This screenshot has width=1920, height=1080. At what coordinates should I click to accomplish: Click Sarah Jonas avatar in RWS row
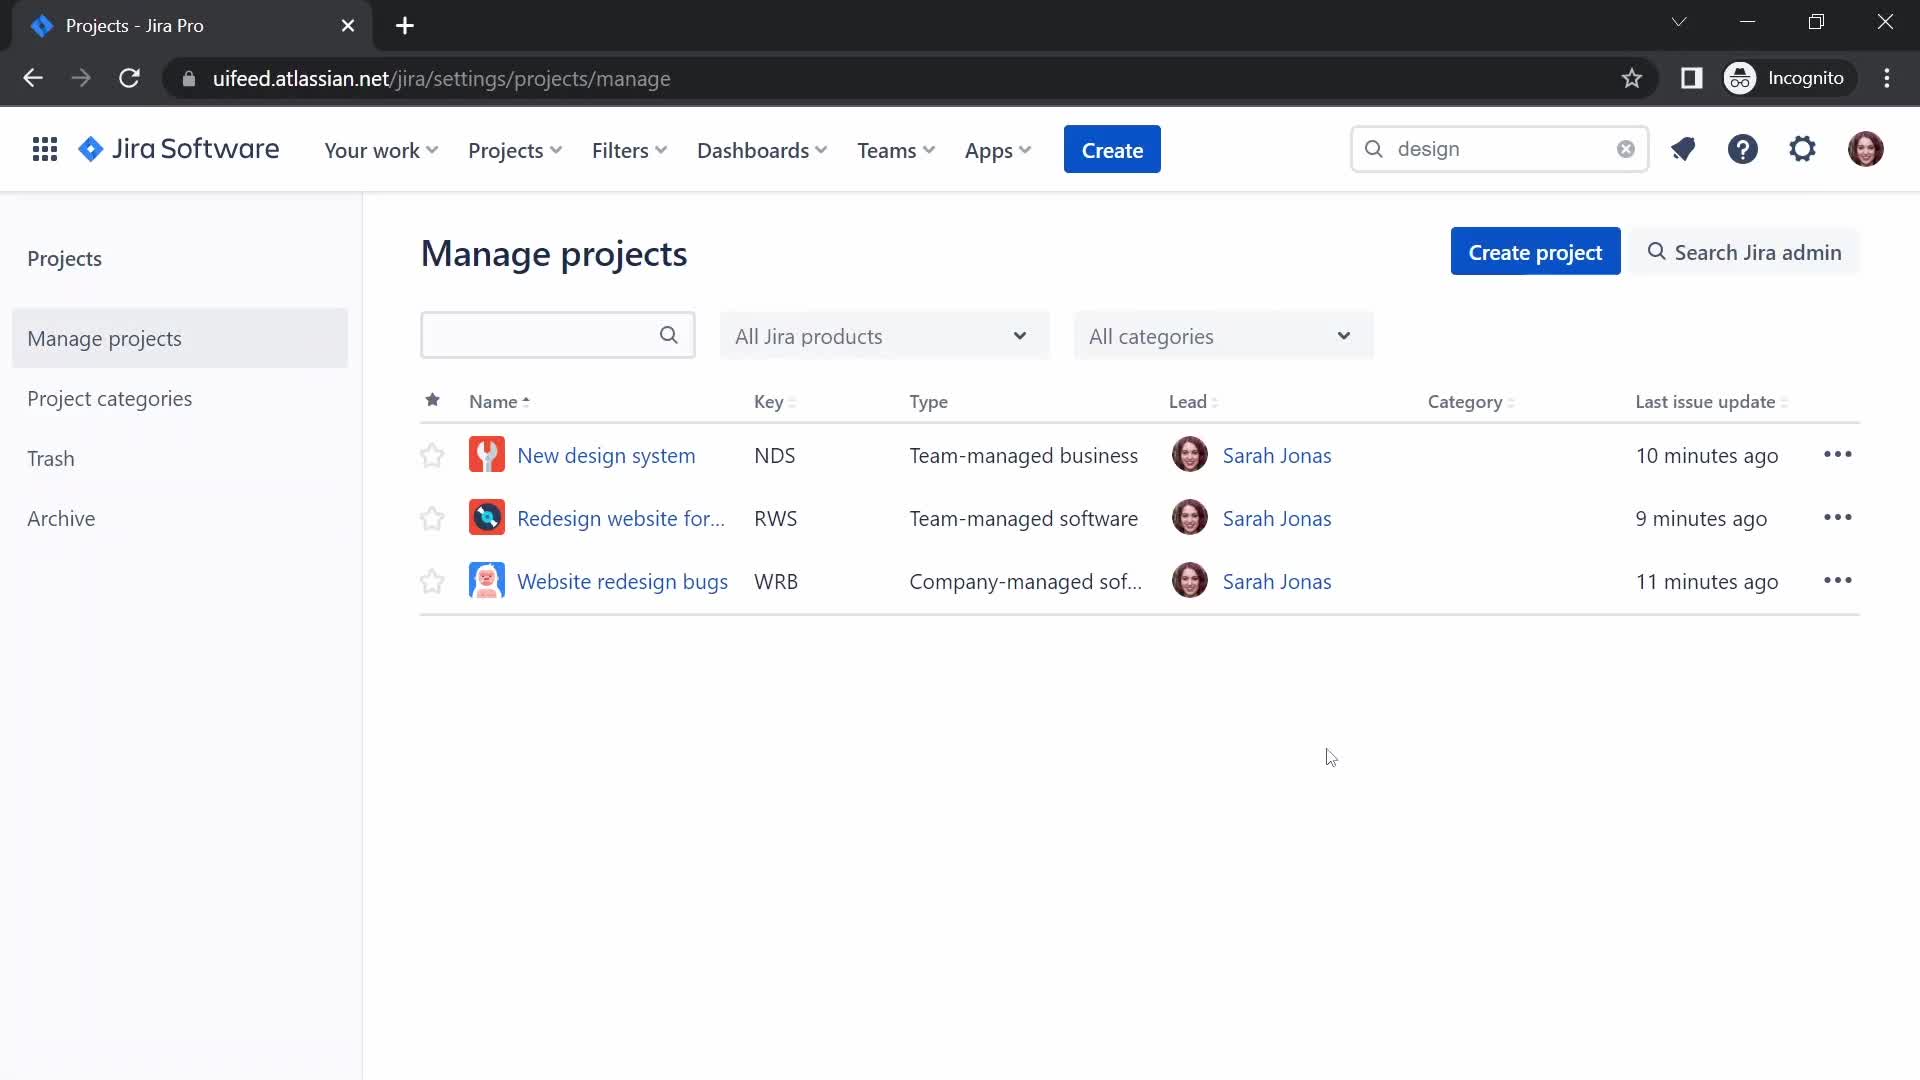click(x=1189, y=518)
